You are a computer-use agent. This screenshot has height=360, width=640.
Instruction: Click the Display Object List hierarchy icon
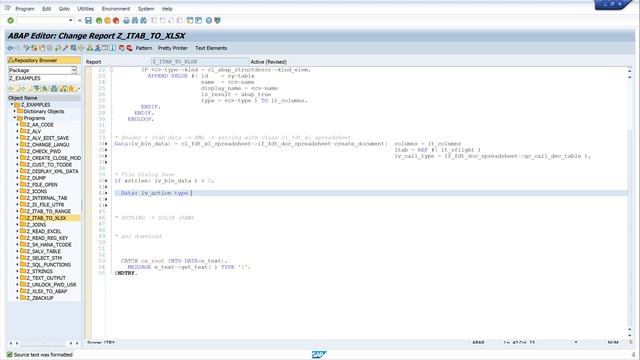click(x=90, y=48)
